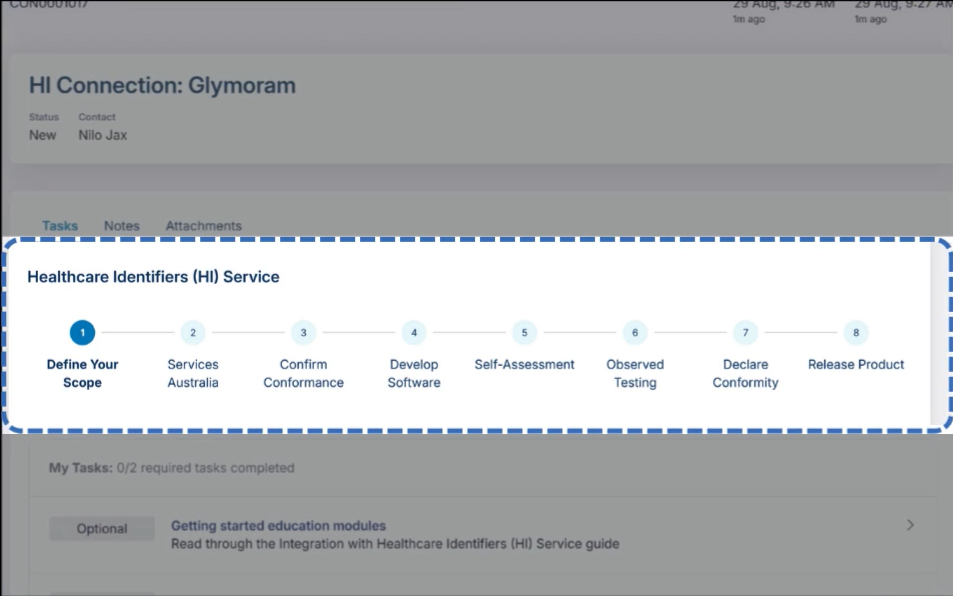Switch to the Notes tab
This screenshot has height=596, width=953.
tap(121, 225)
